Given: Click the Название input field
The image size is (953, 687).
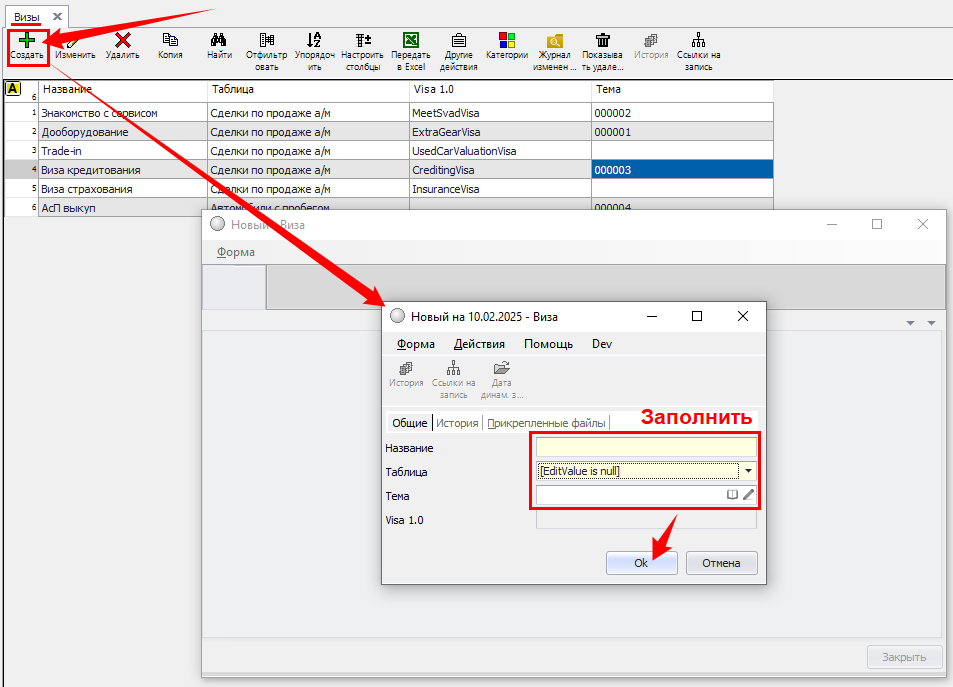Looking at the screenshot, I should pyautogui.click(x=645, y=448).
